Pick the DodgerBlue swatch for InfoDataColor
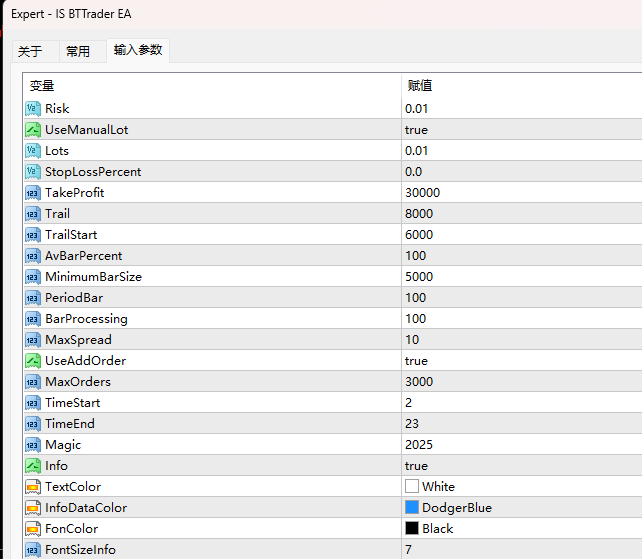642x559 pixels. click(x=412, y=507)
